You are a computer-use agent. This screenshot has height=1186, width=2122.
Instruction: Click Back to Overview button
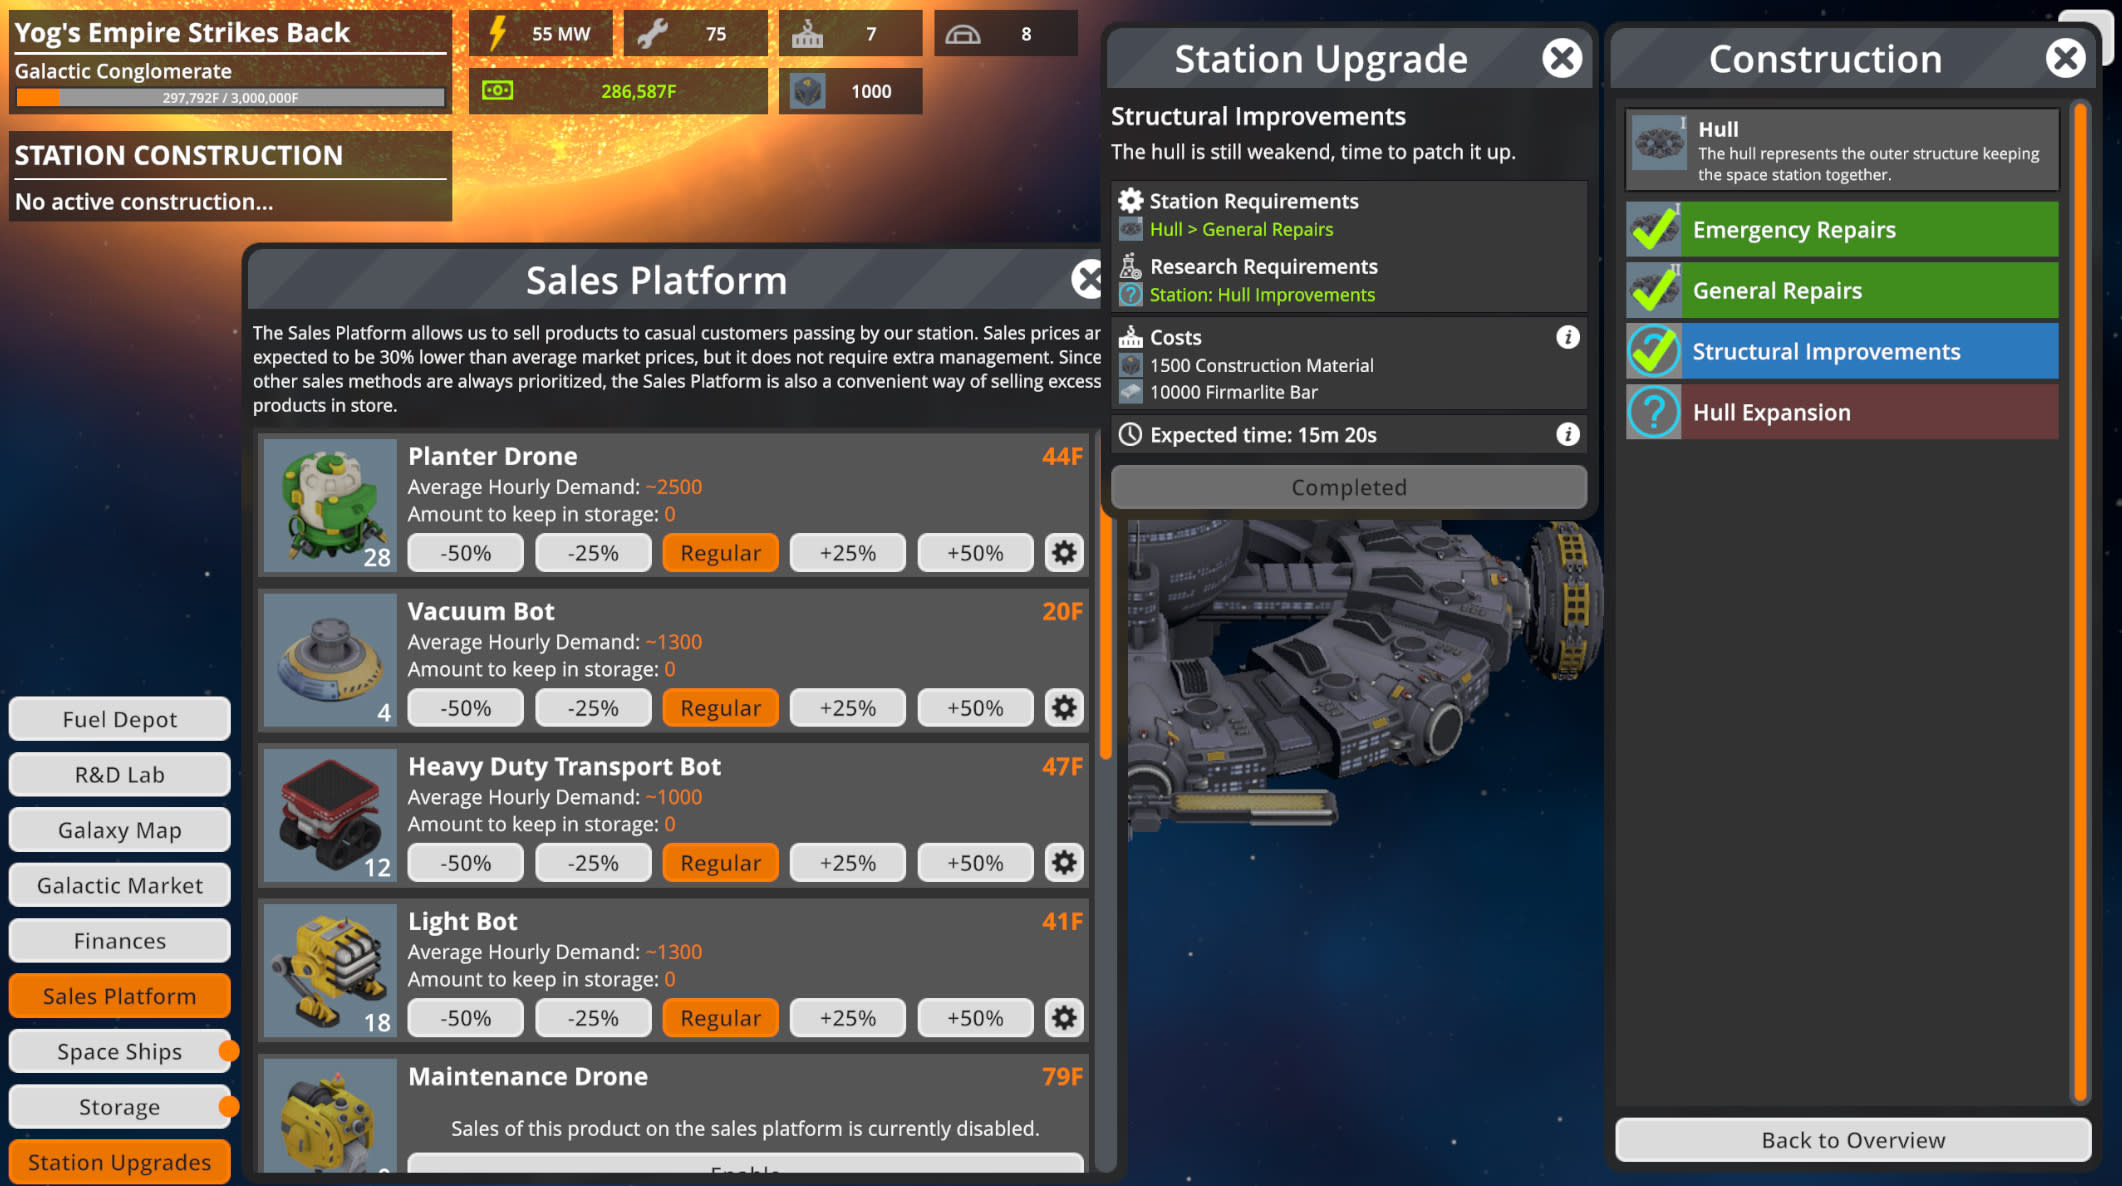coord(1852,1140)
